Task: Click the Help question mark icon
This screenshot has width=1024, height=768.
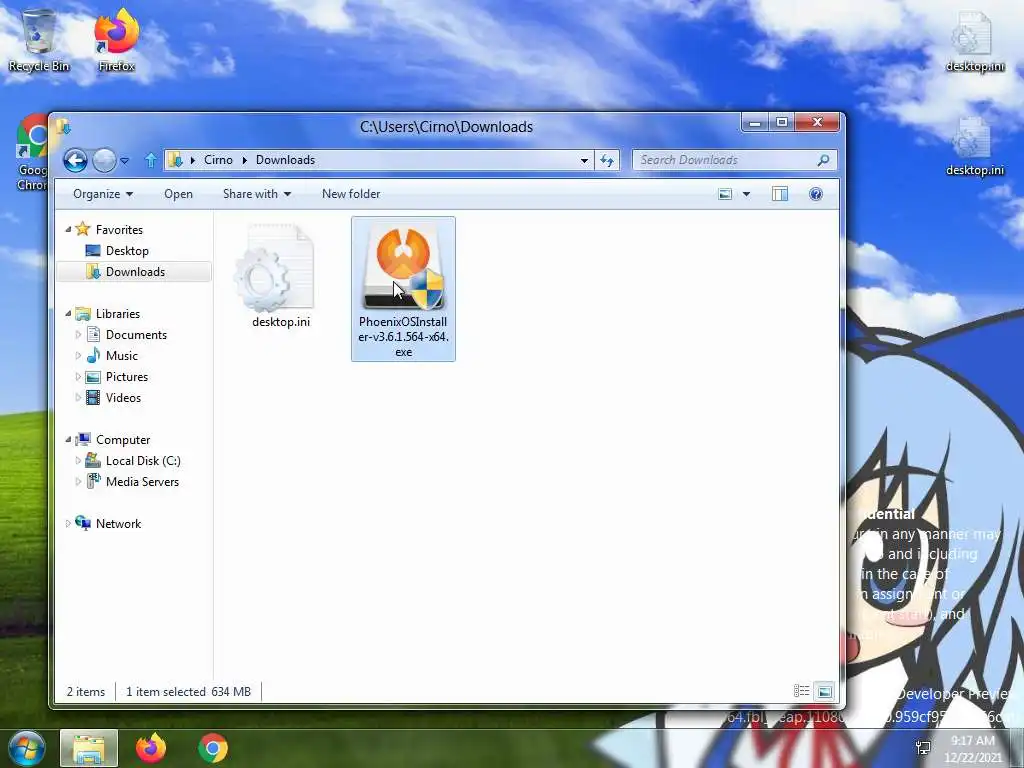Action: pyautogui.click(x=816, y=194)
